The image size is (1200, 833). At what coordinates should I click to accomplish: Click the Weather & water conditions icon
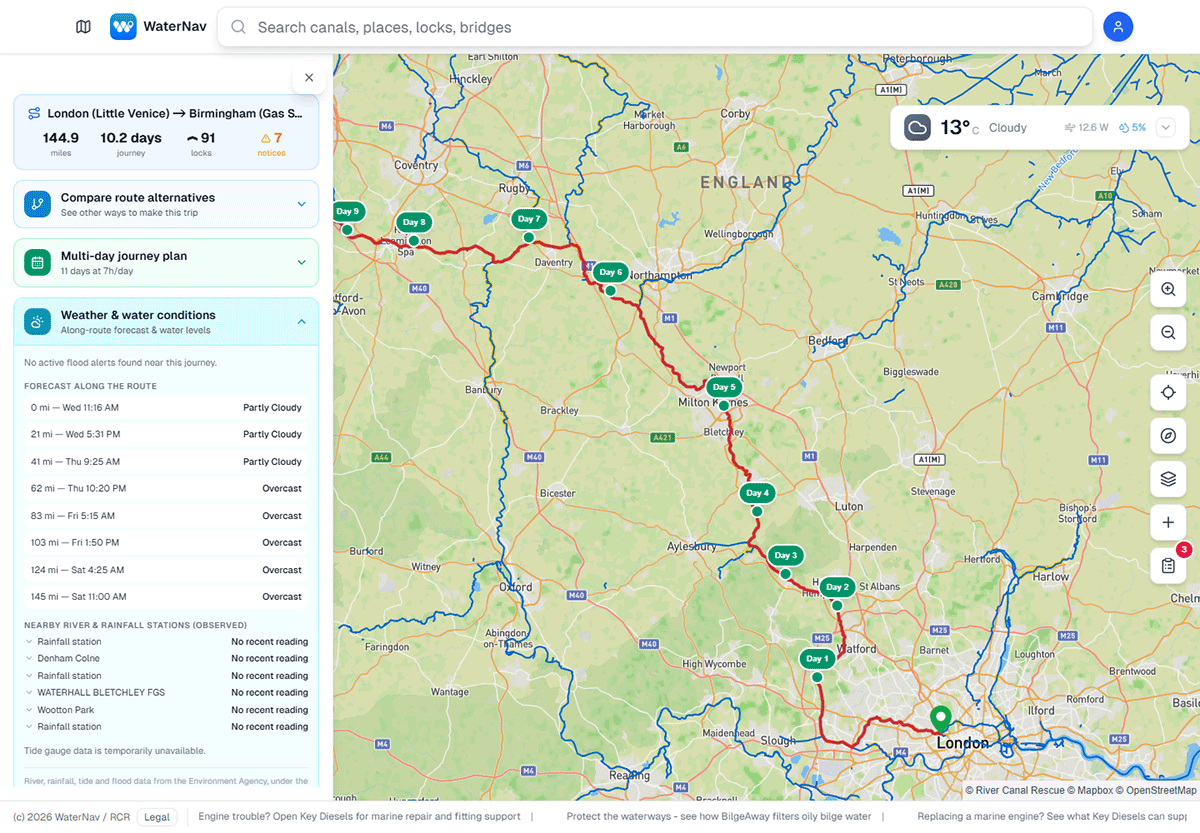coord(37,322)
